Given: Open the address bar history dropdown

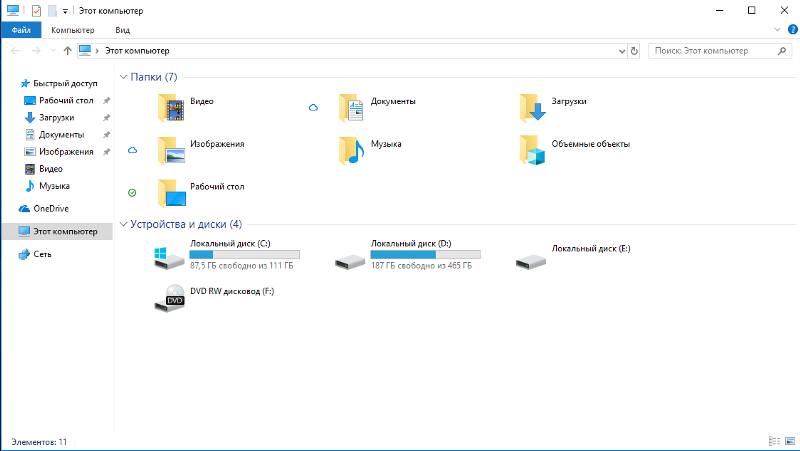Looking at the screenshot, I should click(622, 51).
